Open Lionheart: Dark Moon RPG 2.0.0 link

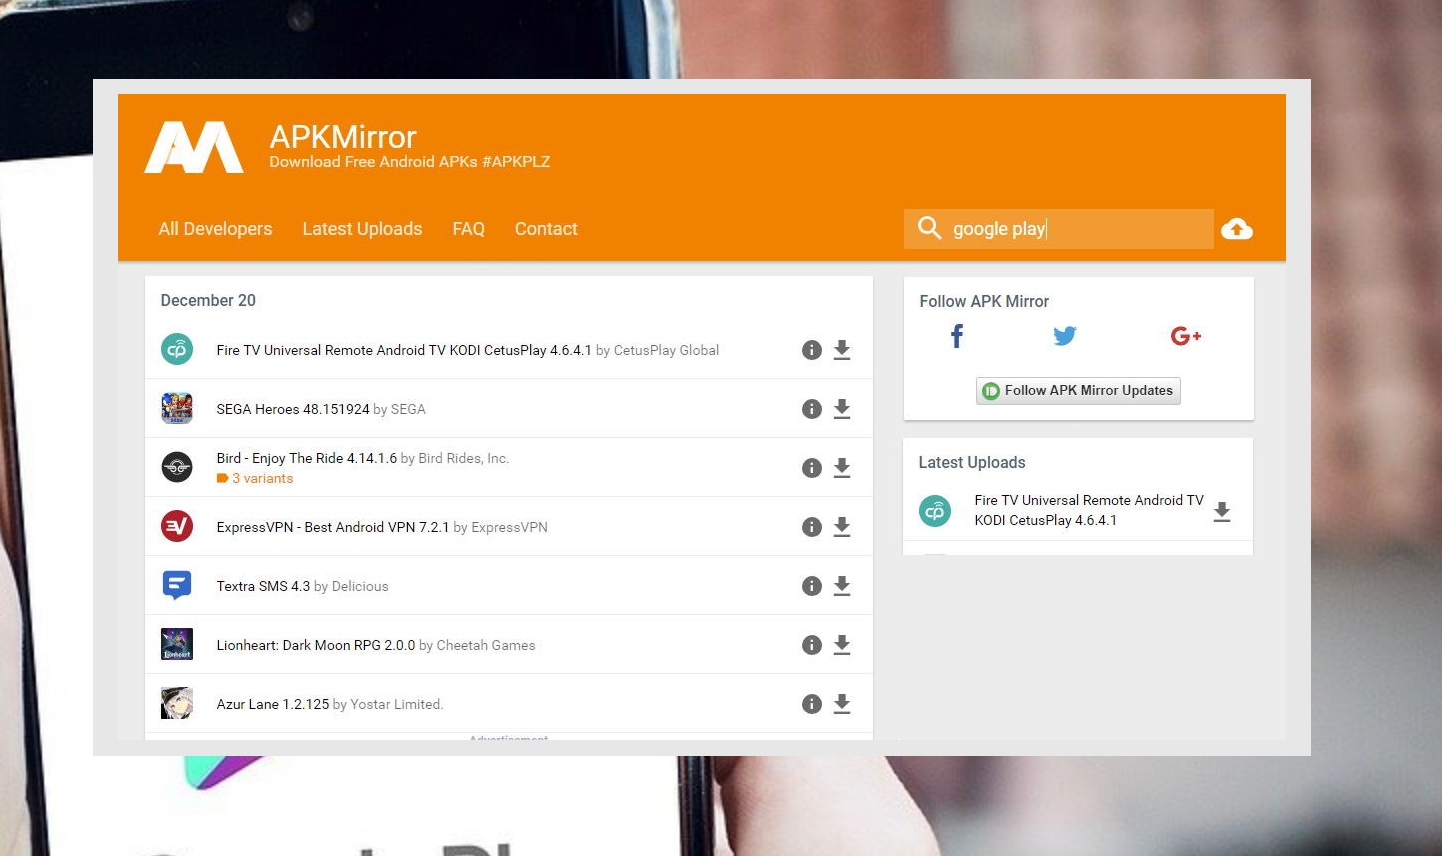click(x=316, y=645)
